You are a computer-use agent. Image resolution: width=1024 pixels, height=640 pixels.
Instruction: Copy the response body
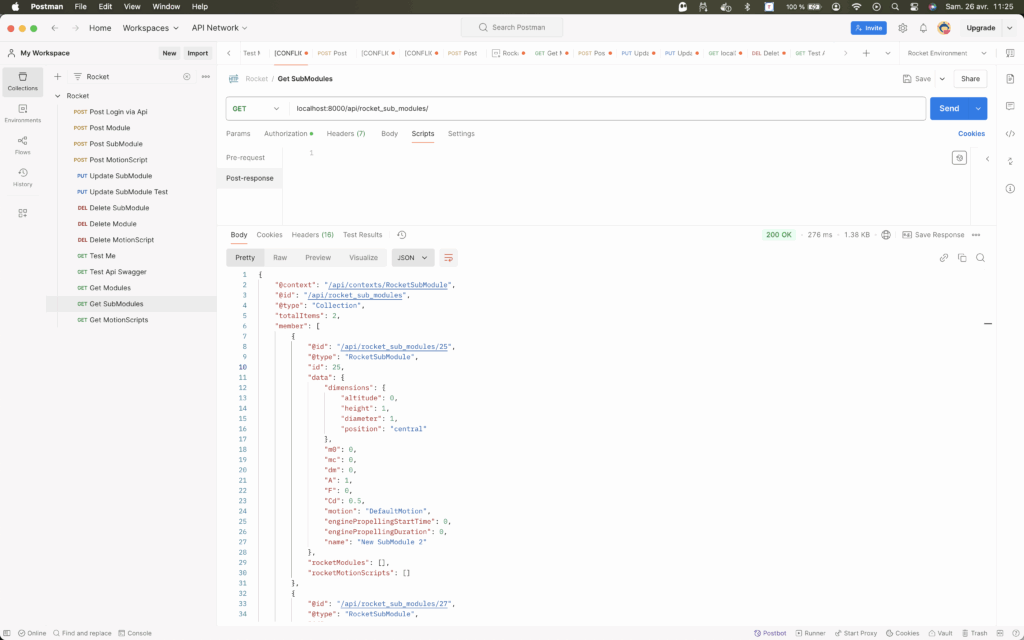(x=962, y=258)
